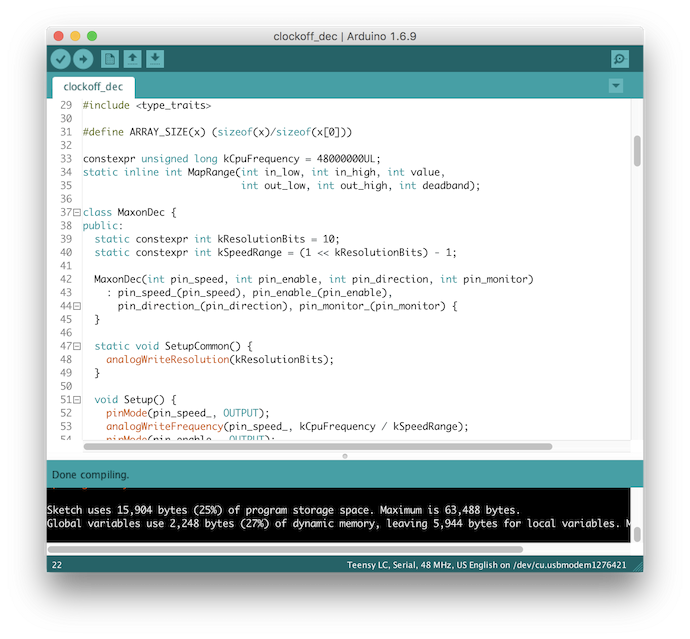Click 'int out_low, int out_high' parameter line
The image size is (690, 639).
[360, 186]
